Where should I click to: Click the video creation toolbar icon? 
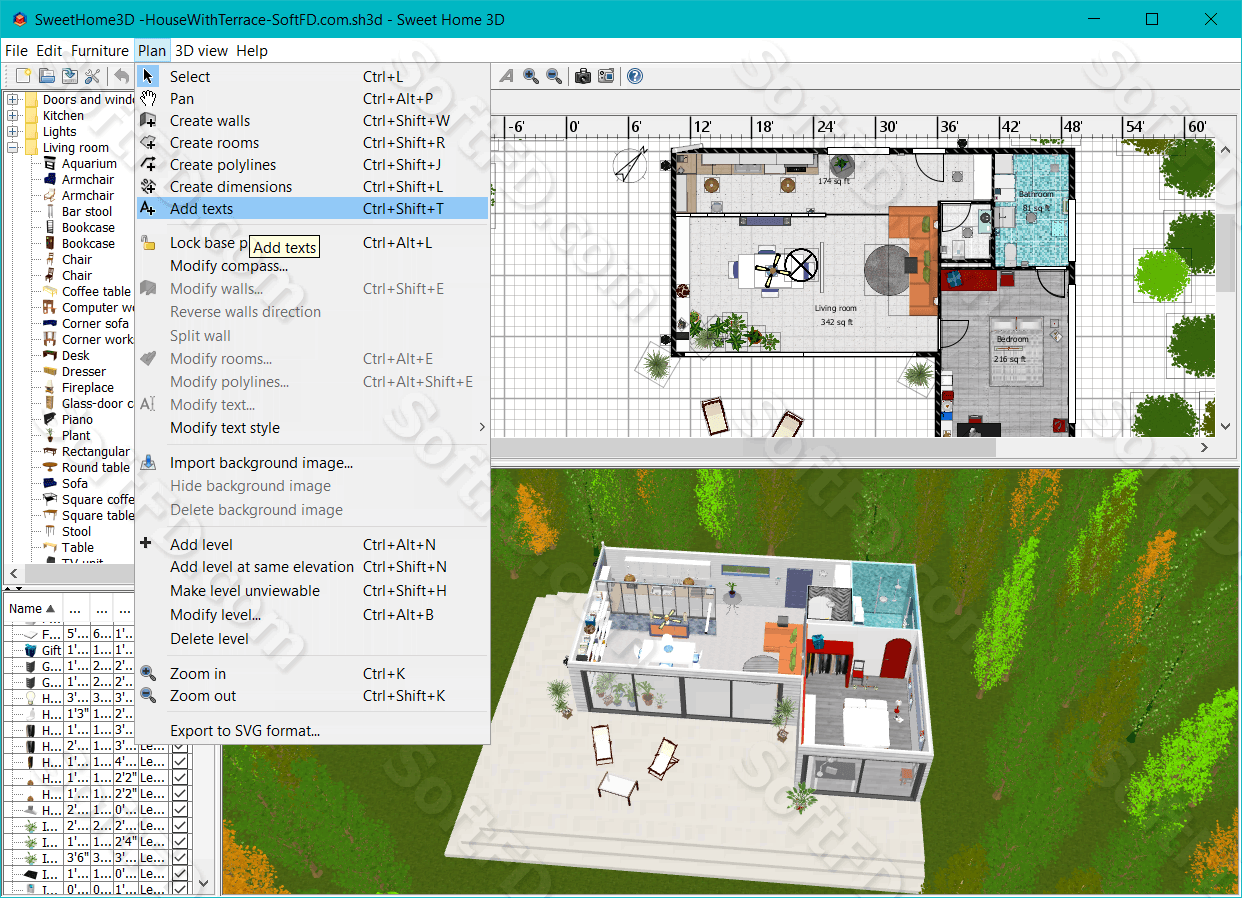(606, 76)
